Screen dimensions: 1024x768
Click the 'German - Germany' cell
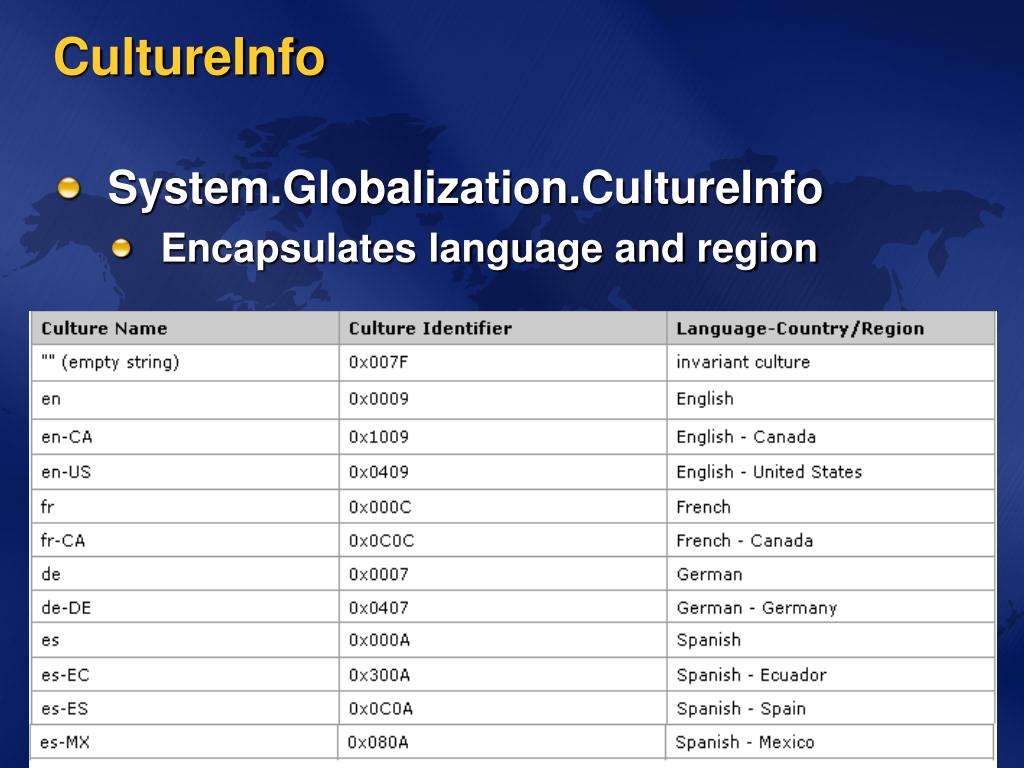point(831,607)
